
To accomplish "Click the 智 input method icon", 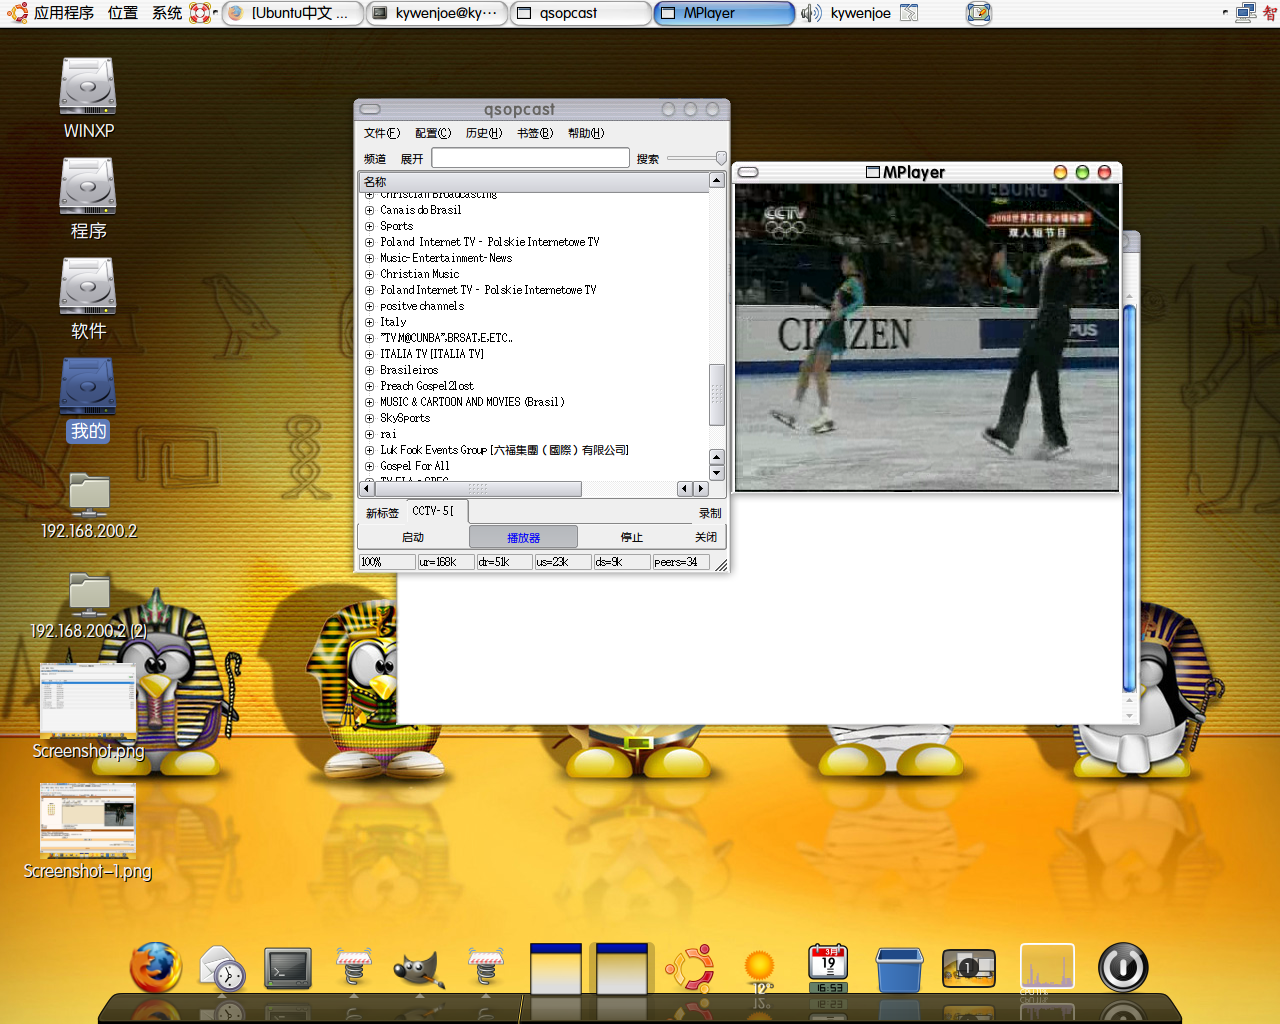I will pos(1270,13).
